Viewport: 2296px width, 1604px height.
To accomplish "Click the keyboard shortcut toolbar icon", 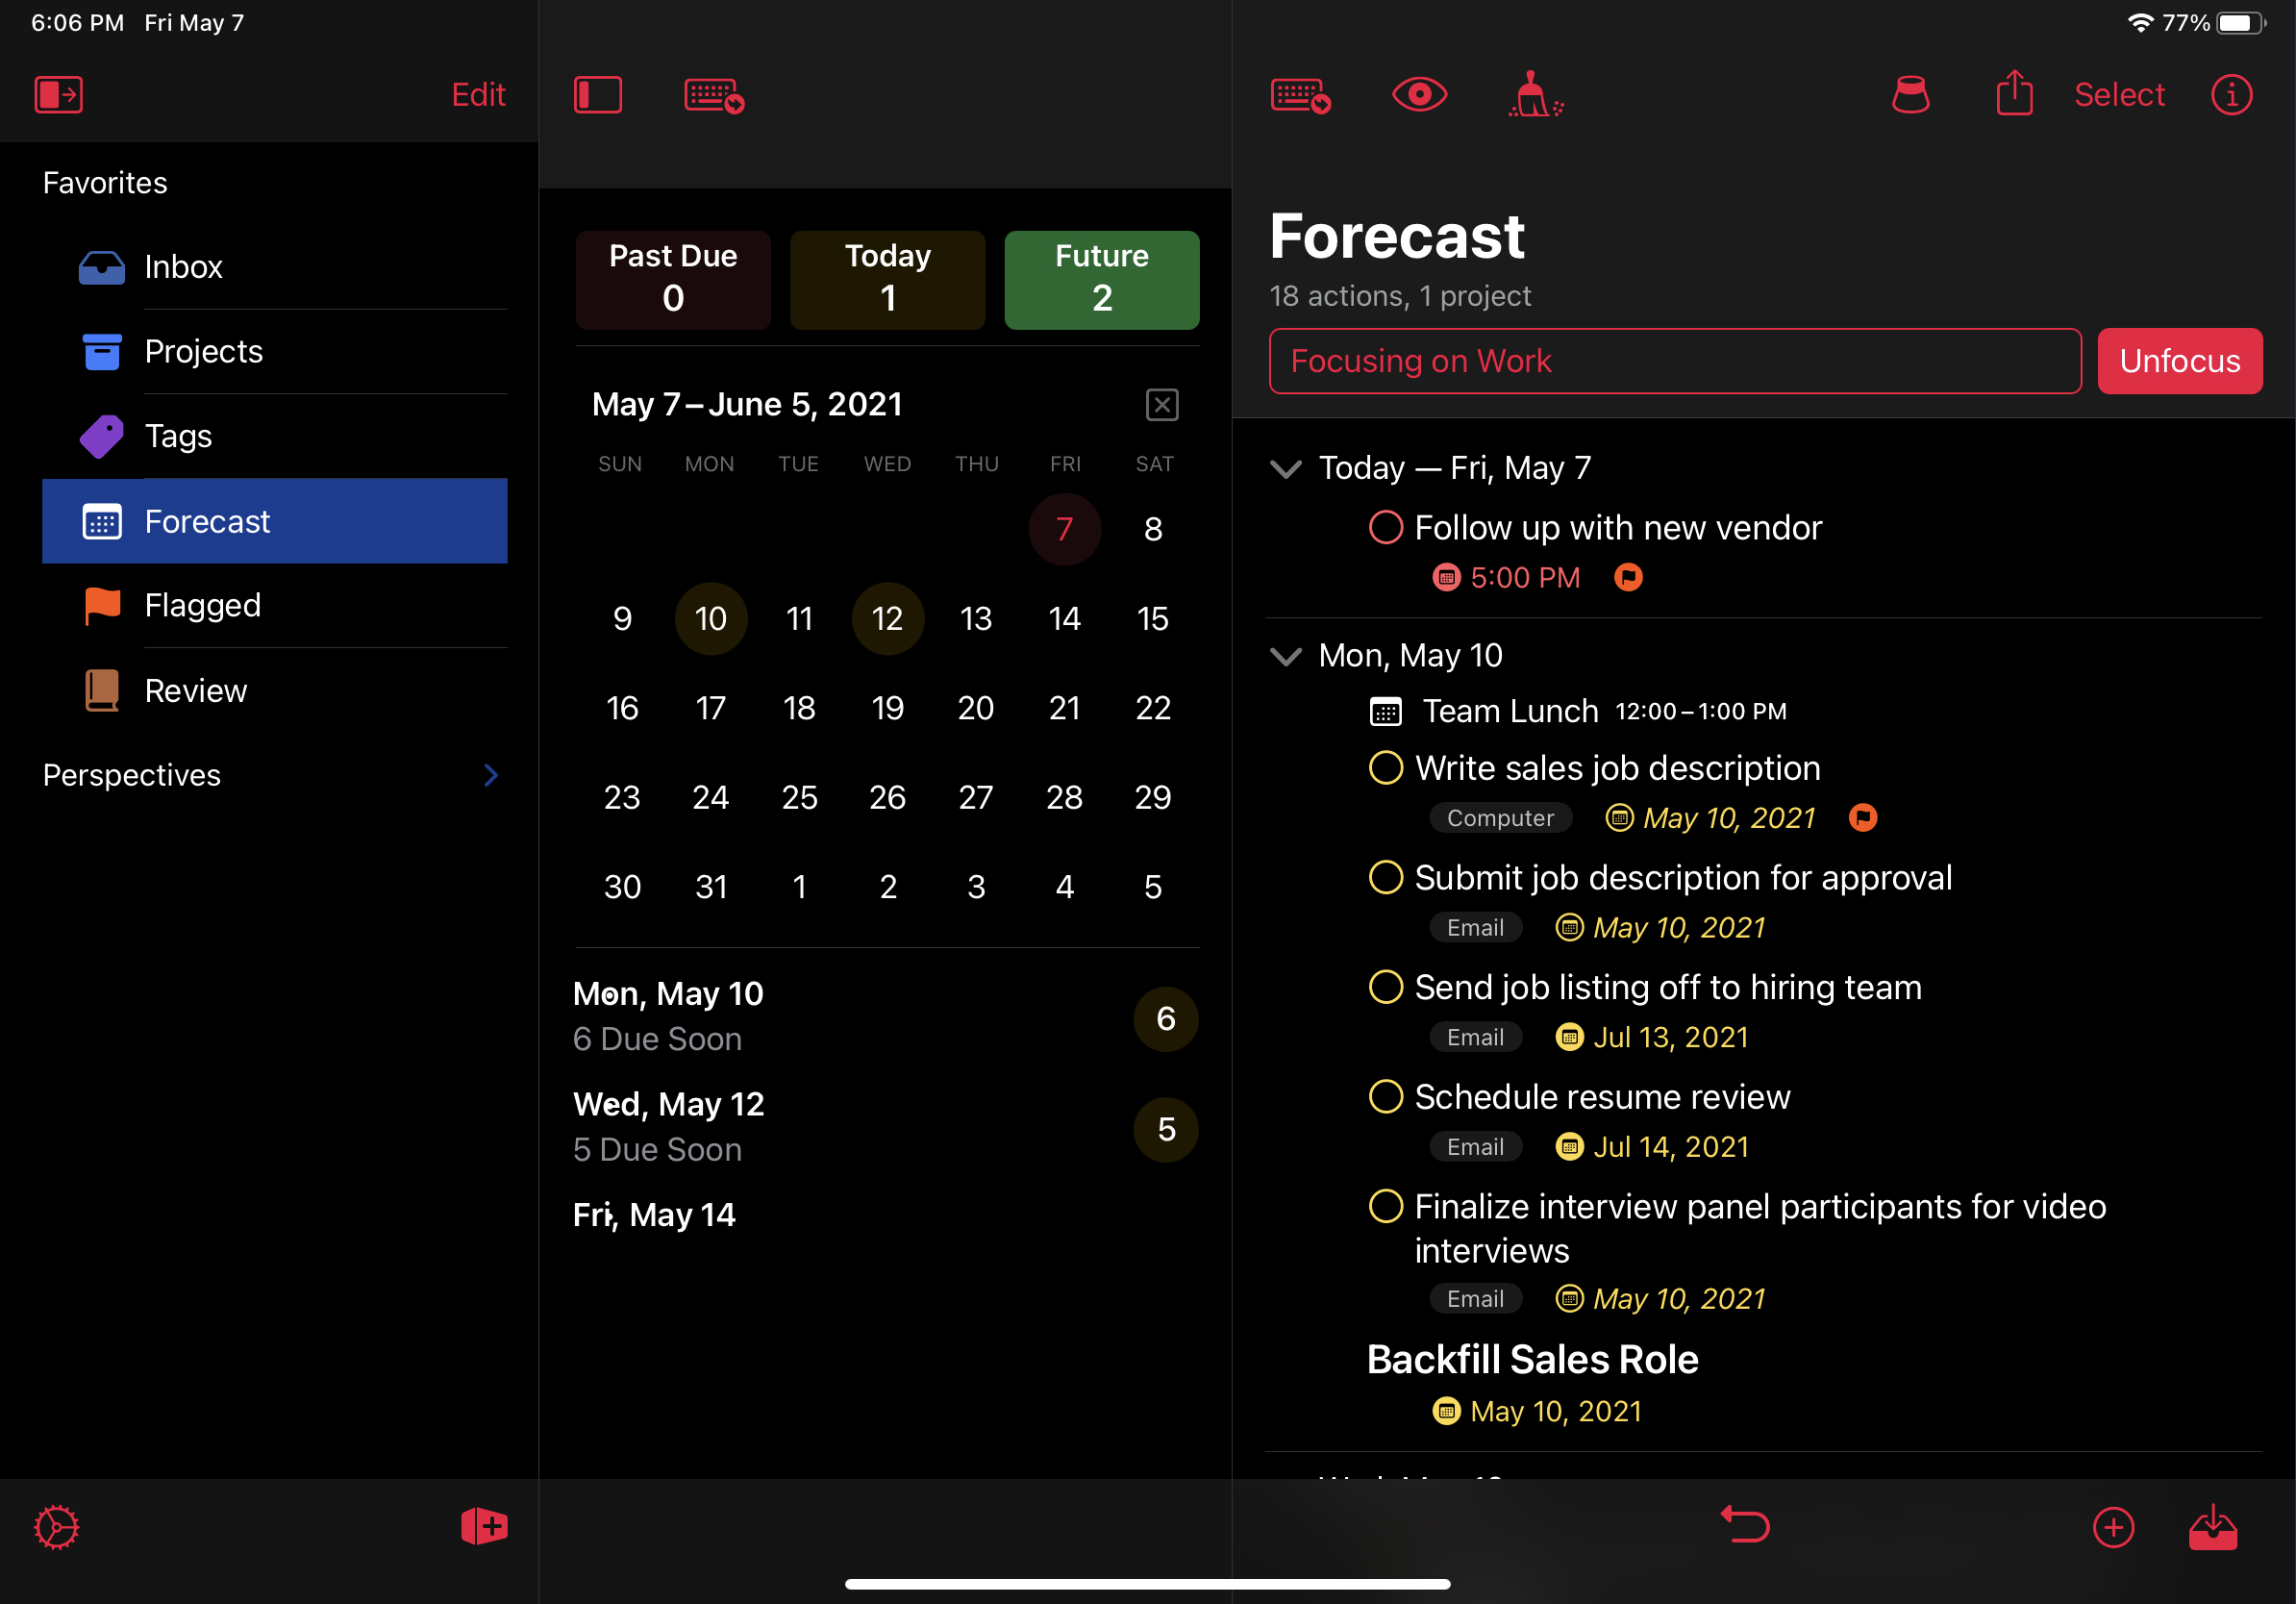I will pos(713,92).
